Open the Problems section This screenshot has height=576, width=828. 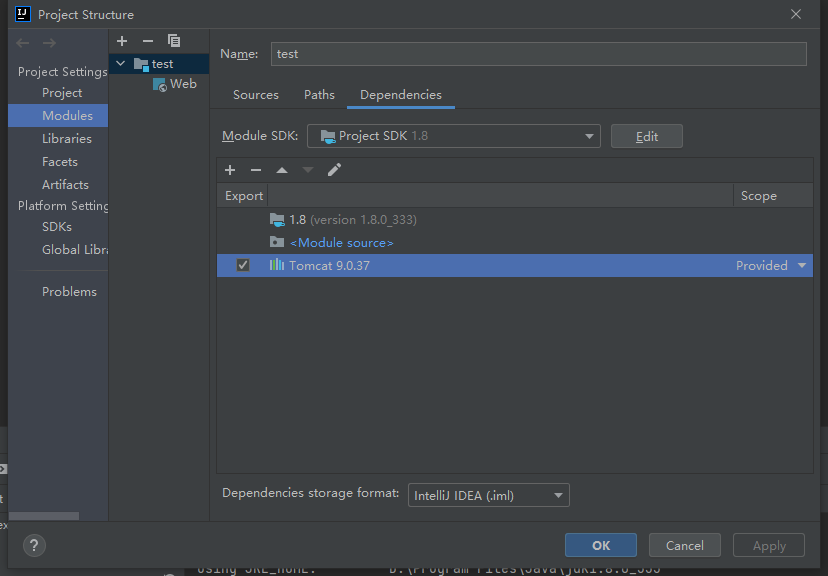click(69, 292)
